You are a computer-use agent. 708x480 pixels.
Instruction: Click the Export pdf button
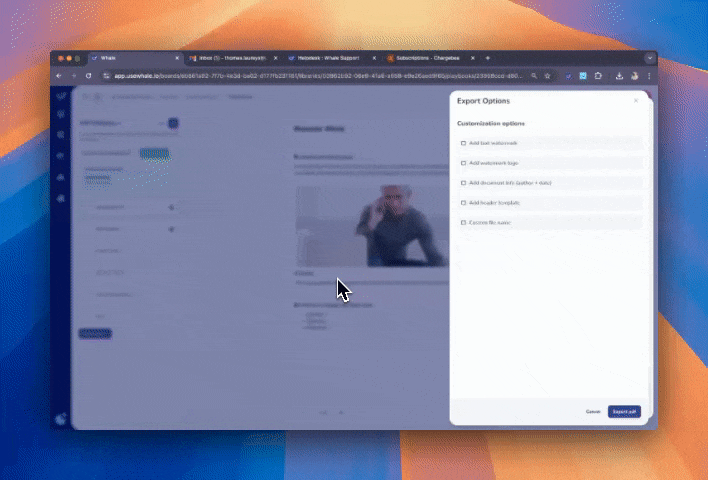[x=624, y=411]
